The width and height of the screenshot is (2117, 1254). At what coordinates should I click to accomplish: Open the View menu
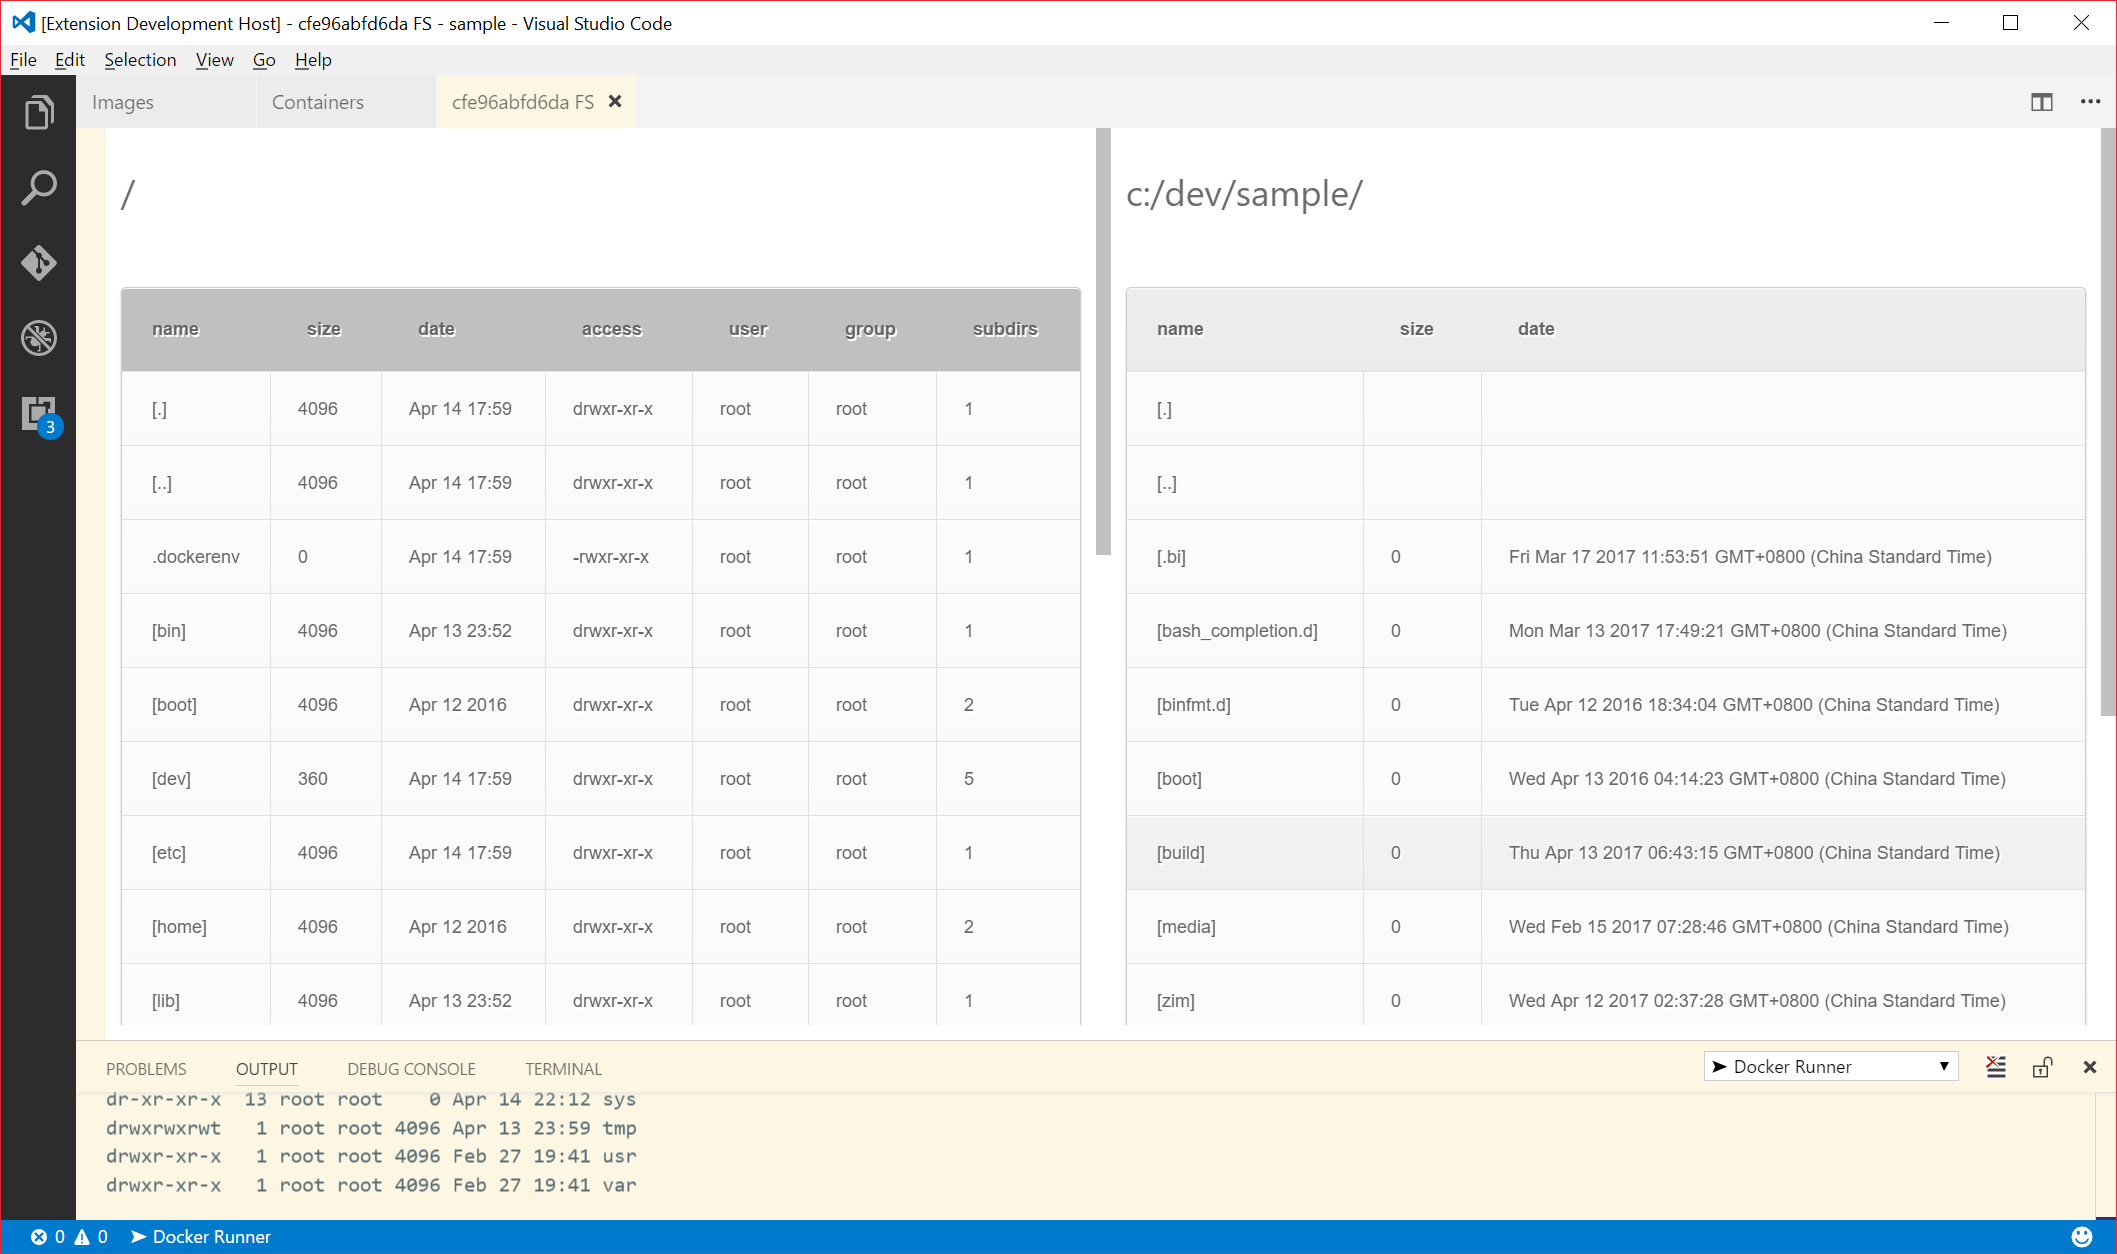click(x=215, y=60)
